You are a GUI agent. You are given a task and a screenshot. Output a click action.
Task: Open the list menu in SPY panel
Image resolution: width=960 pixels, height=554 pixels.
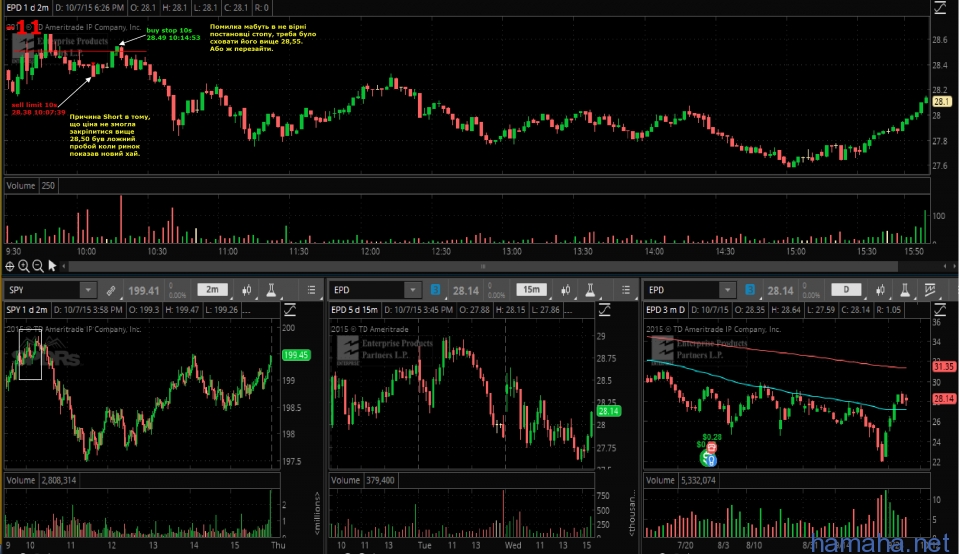click(x=312, y=290)
